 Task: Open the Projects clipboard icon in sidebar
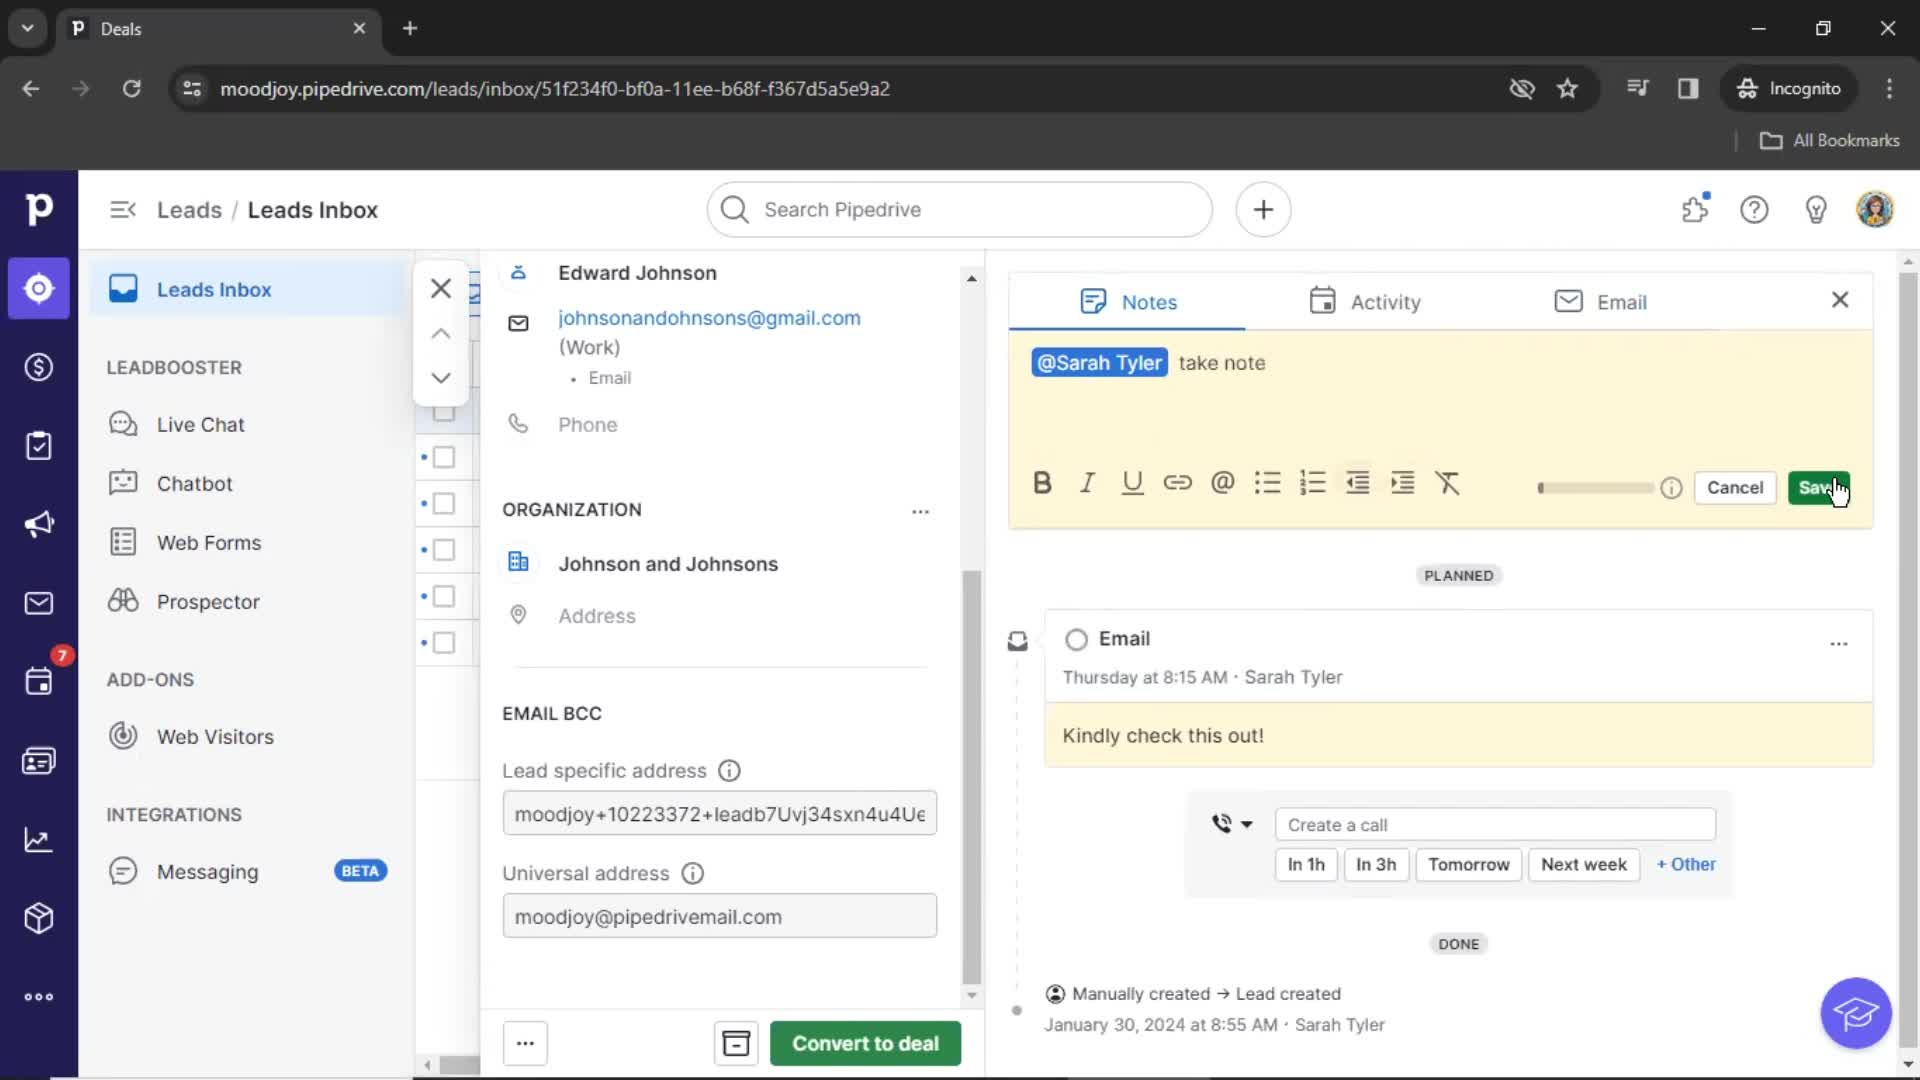(x=39, y=446)
